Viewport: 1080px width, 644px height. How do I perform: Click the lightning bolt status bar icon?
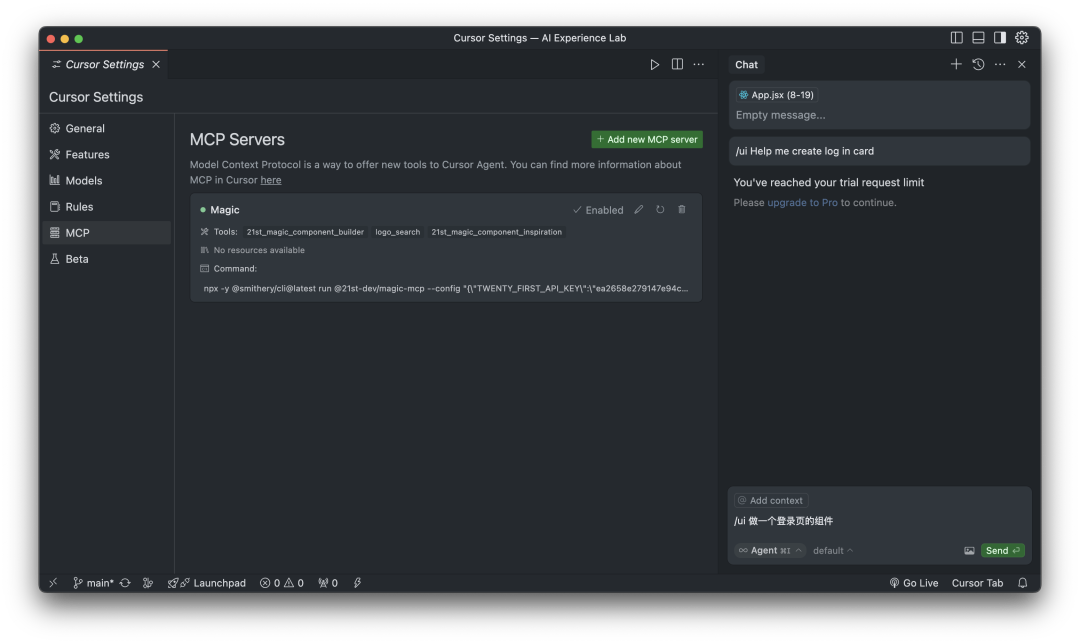pos(357,583)
